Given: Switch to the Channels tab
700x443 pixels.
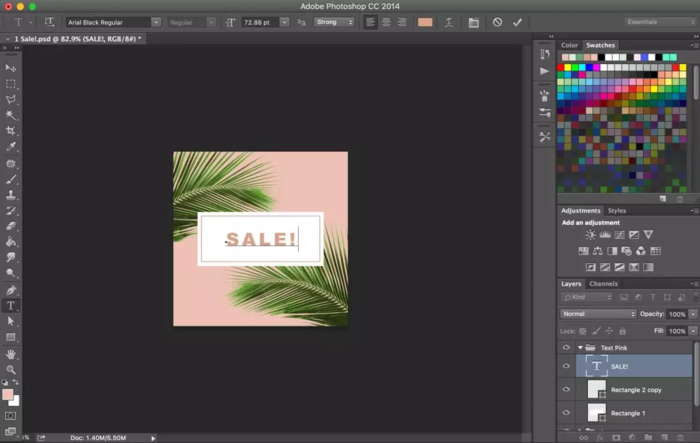Looking at the screenshot, I should pyautogui.click(x=603, y=284).
